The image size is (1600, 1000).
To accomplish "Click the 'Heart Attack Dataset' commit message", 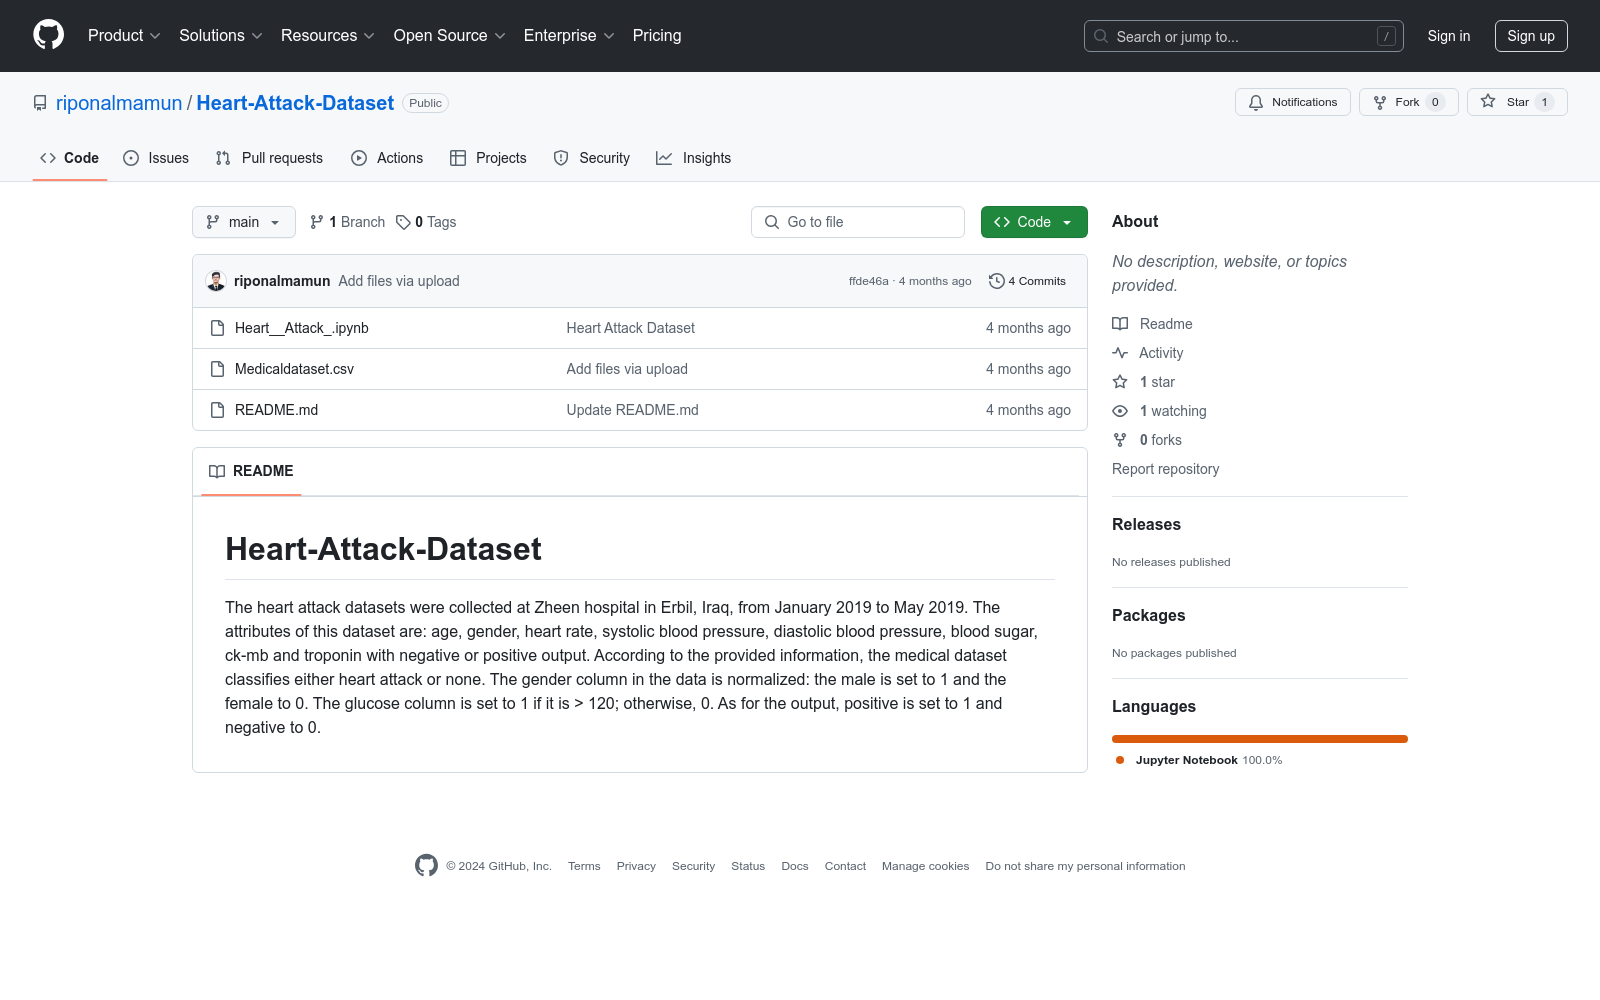I will click(630, 328).
